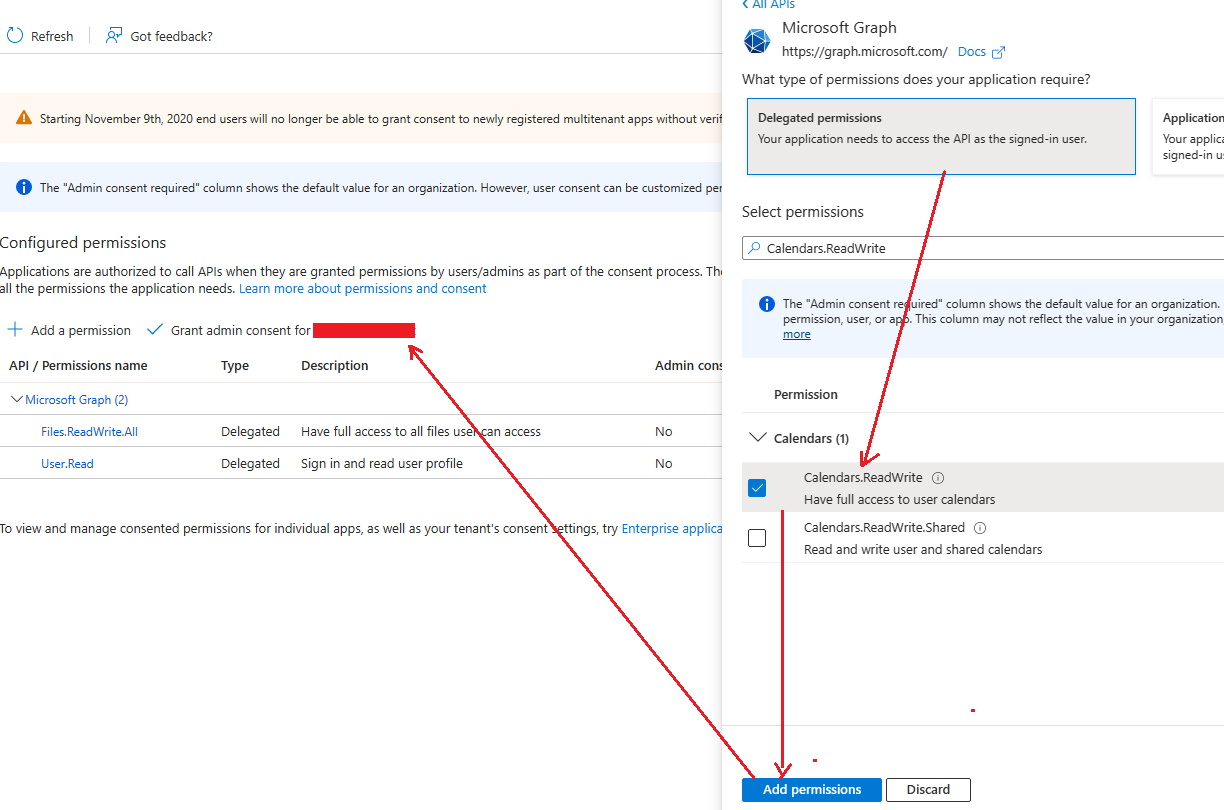The width and height of the screenshot is (1224, 810).
Task: Click the Refresh icon
Action: 15,36
